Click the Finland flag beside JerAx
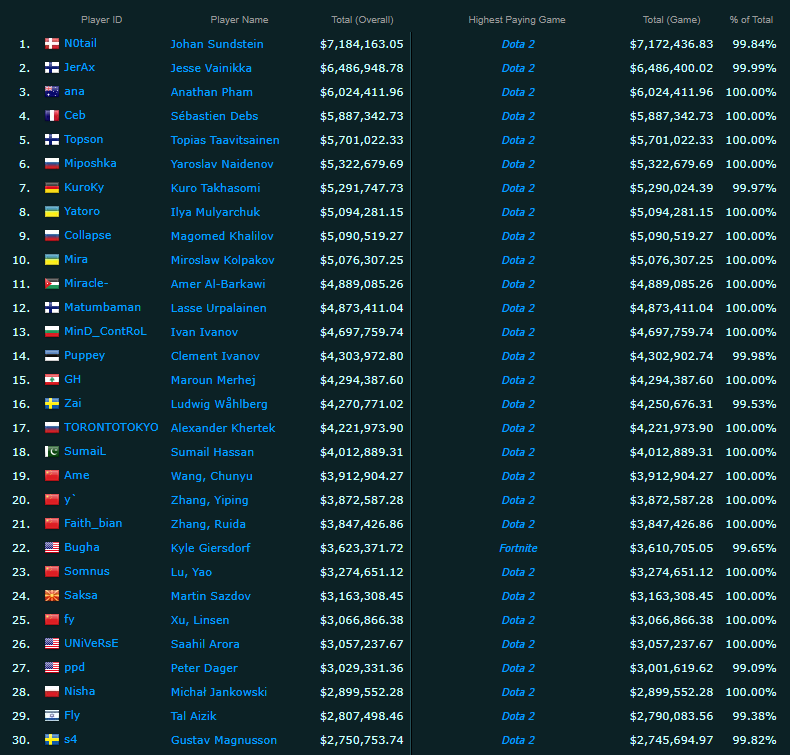 click(x=52, y=67)
